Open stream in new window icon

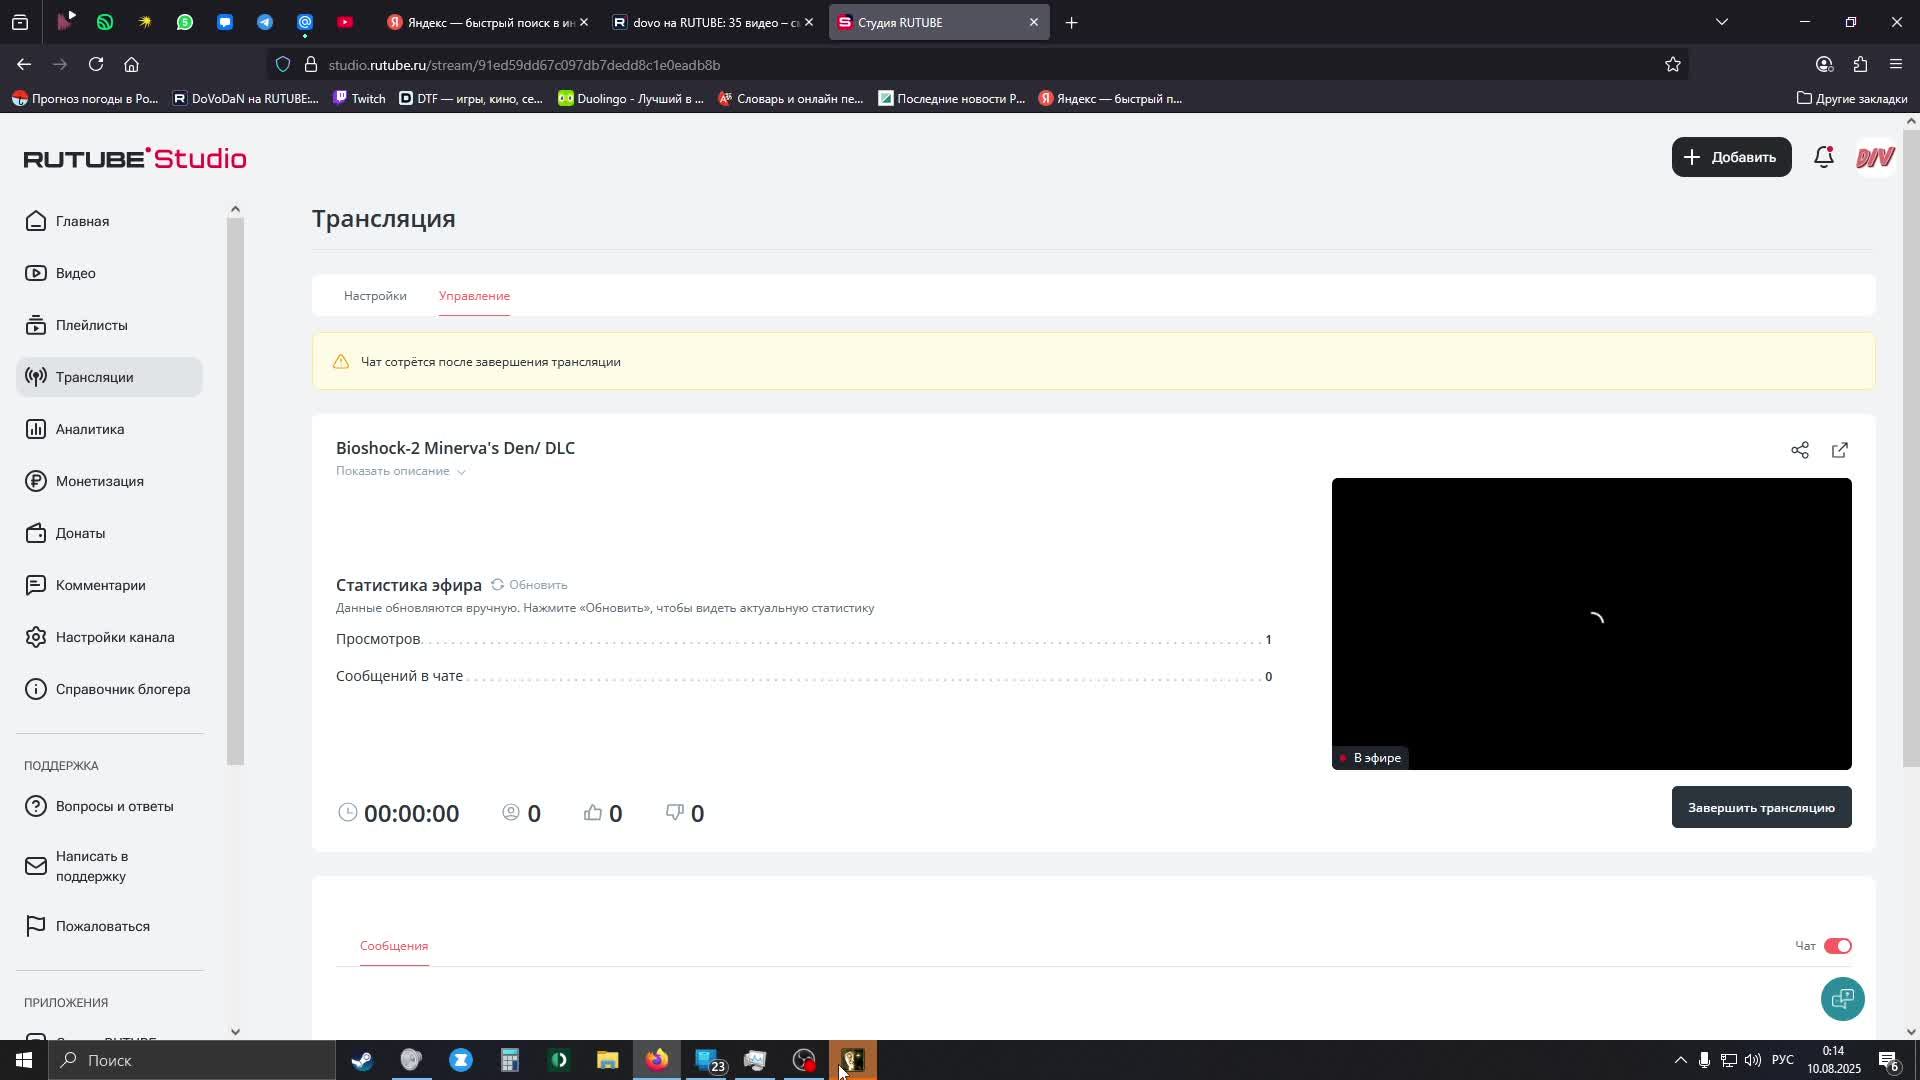pos(1839,450)
